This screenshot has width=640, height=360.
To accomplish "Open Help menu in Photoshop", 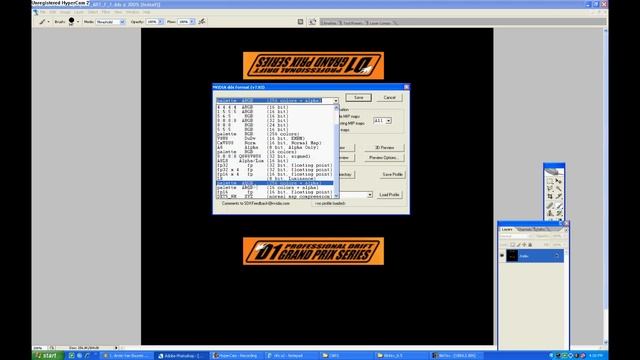I will click(146, 12).
